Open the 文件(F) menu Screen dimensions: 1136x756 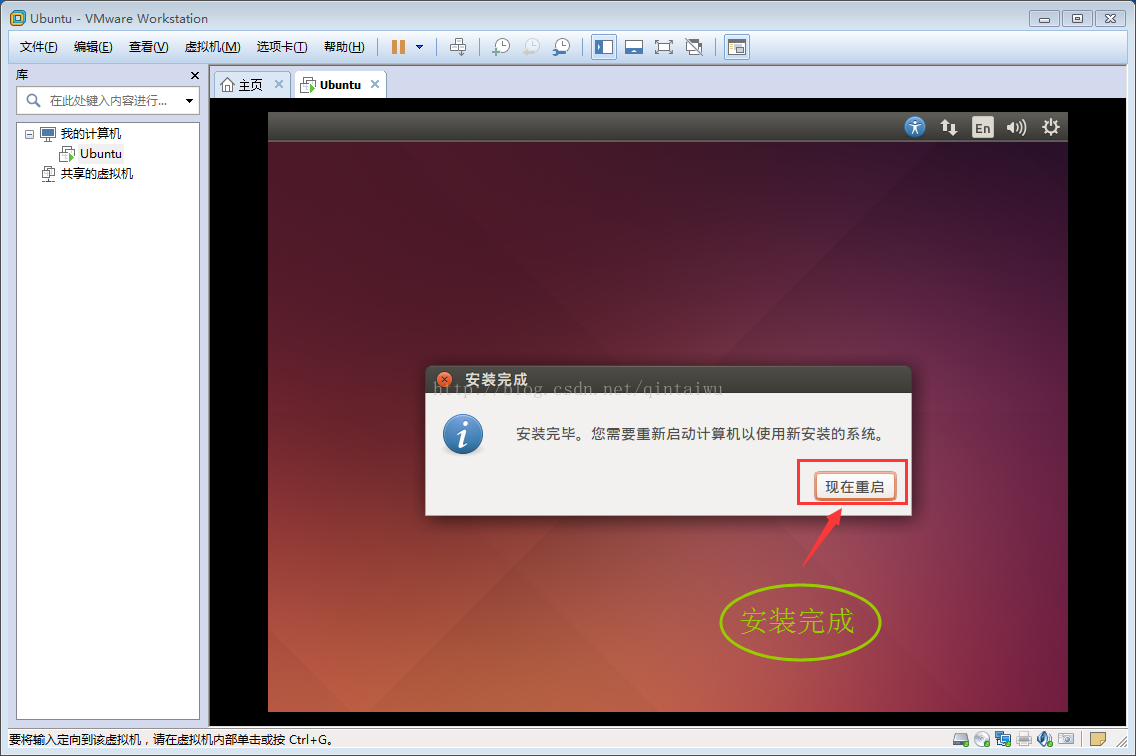pyautogui.click(x=38, y=47)
